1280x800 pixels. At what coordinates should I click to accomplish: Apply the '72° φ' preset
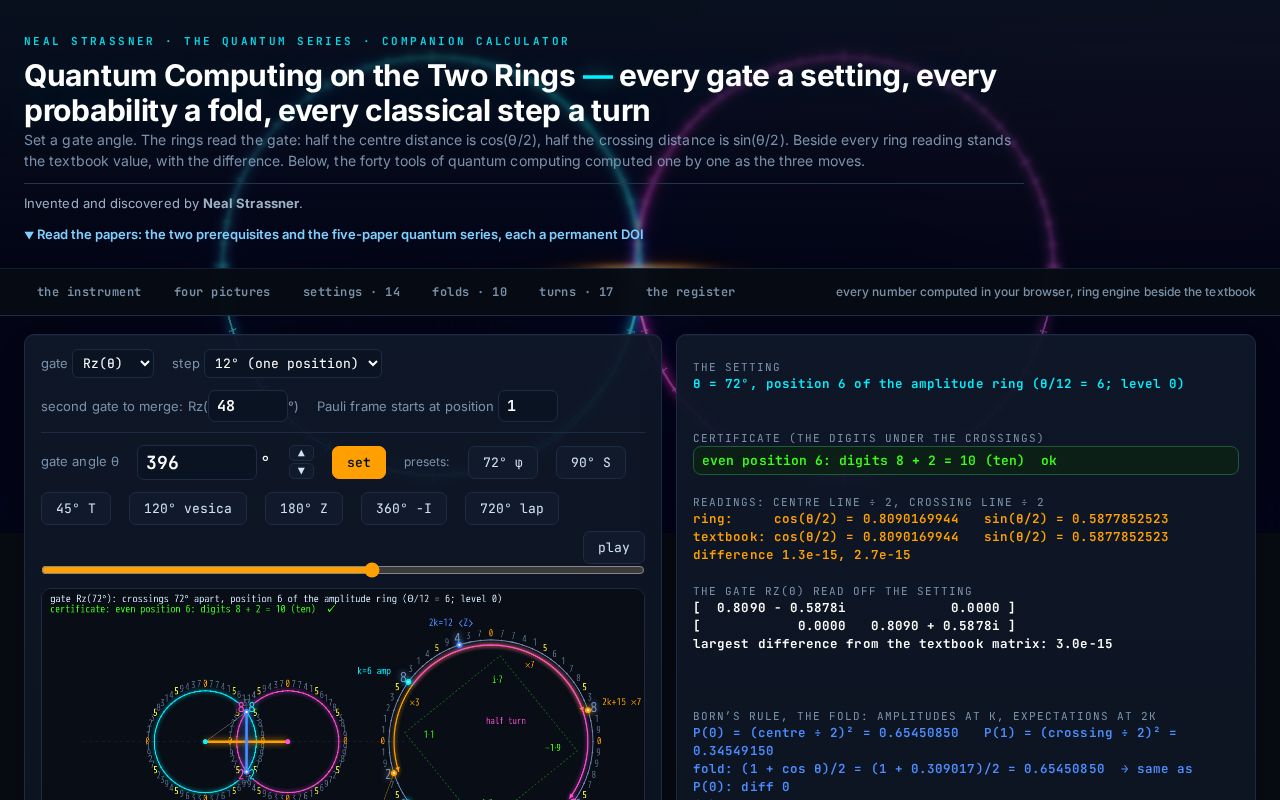coord(503,462)
